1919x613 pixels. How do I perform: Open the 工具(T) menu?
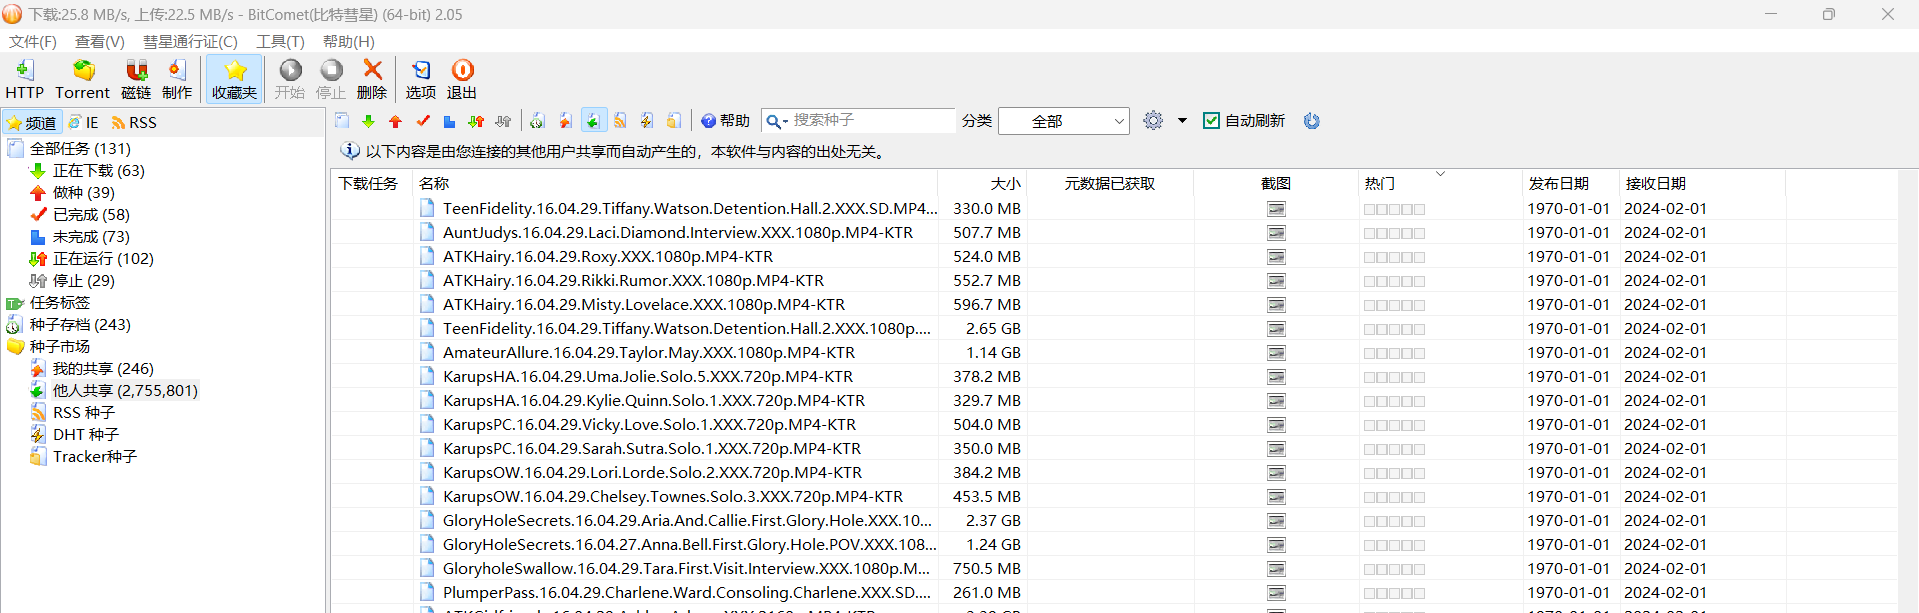pyautogui.click(x=280, y=41)
